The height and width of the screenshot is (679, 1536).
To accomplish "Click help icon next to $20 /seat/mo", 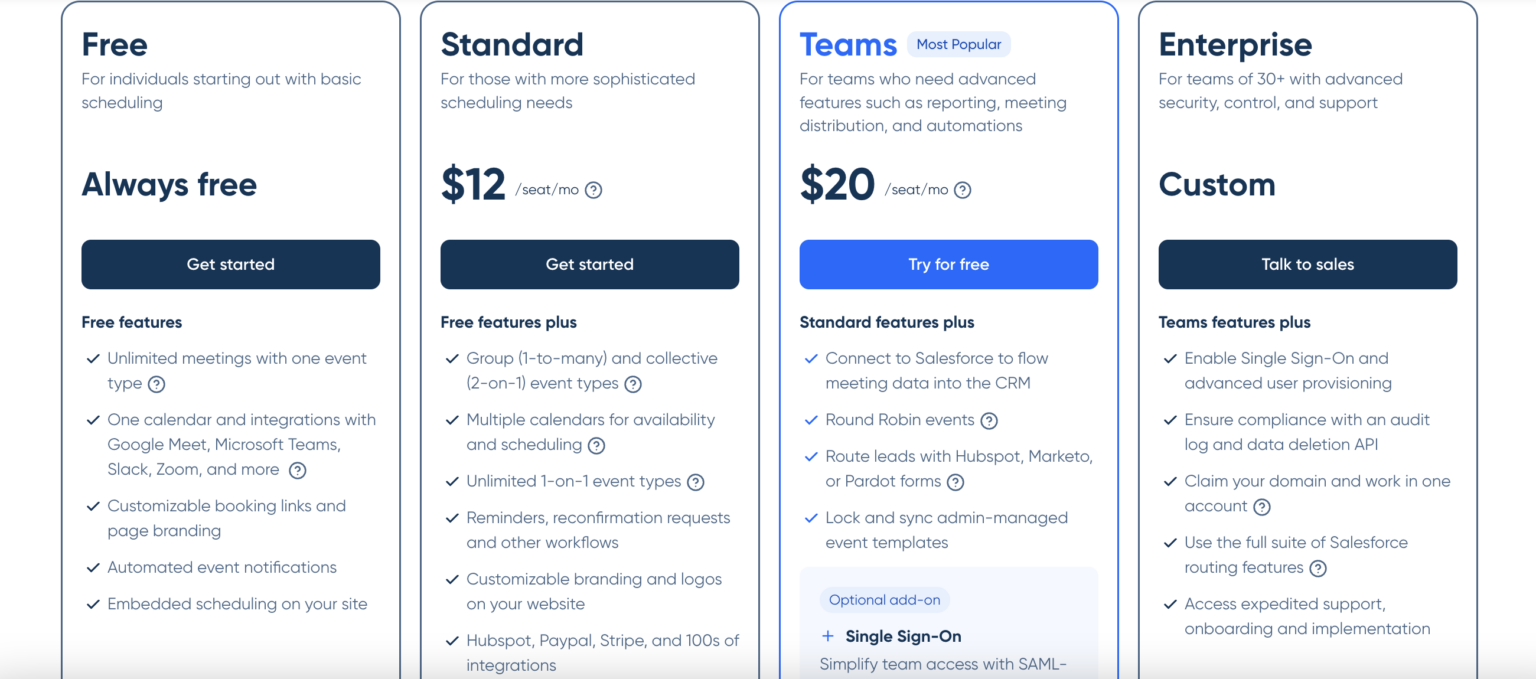I will point(962,190).
